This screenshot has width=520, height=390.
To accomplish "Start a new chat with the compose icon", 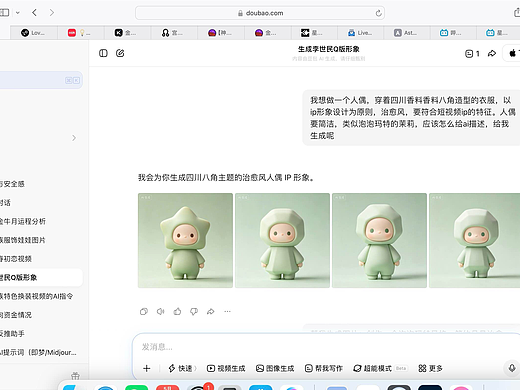I will 120,53.
